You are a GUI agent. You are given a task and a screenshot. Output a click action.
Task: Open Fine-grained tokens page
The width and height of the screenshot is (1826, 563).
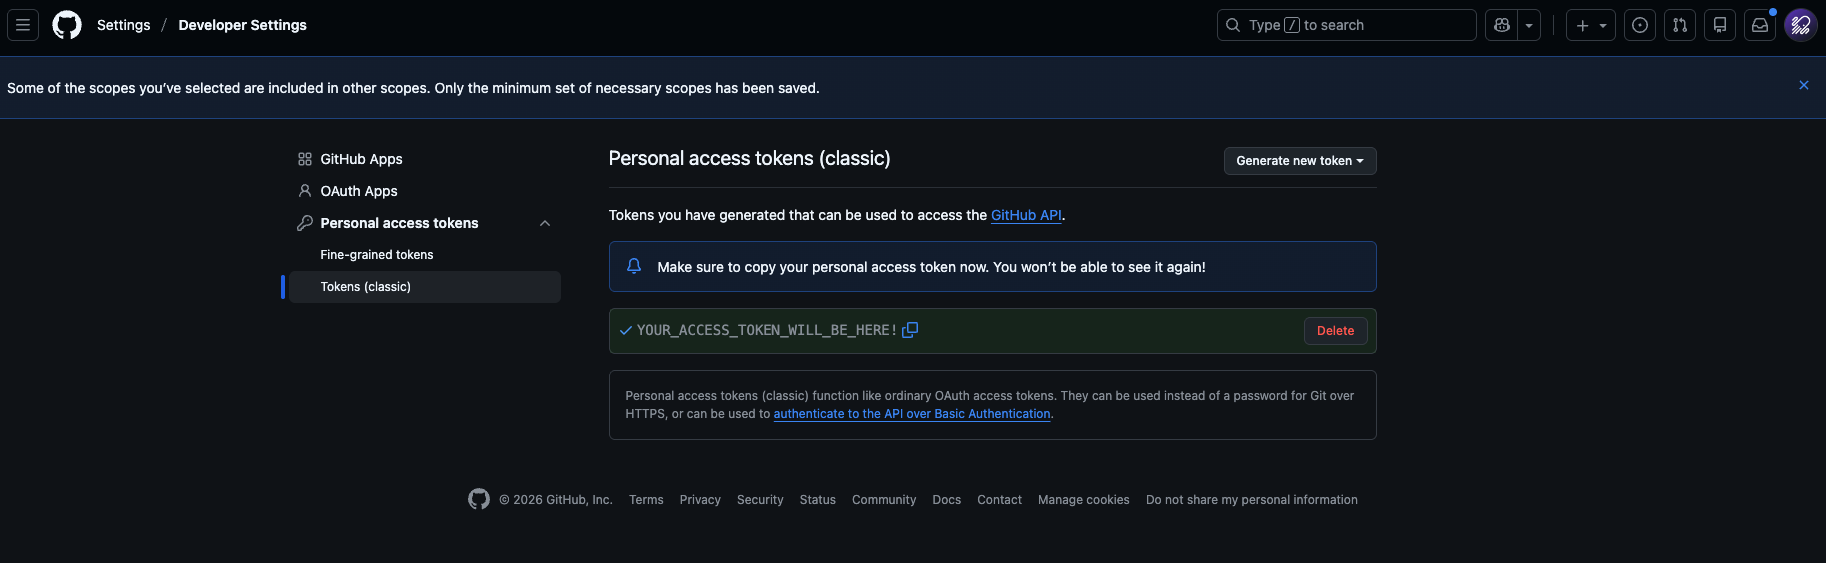point(377,255)
